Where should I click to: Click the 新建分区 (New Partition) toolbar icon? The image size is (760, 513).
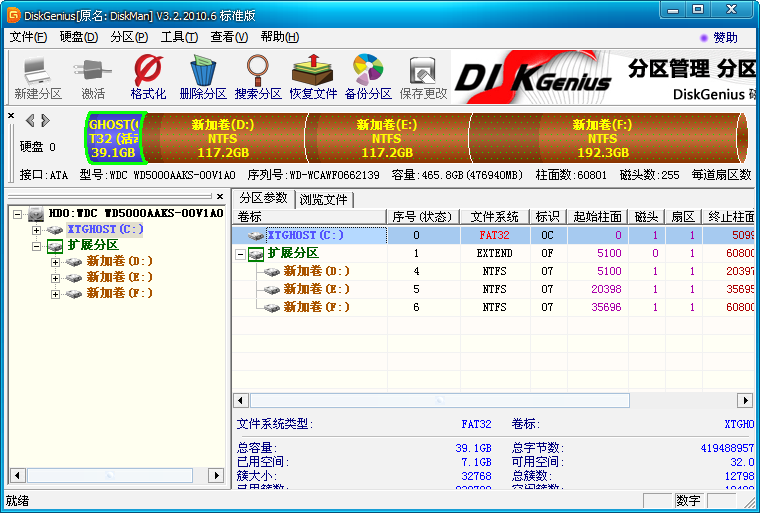(x=38, y=77)
